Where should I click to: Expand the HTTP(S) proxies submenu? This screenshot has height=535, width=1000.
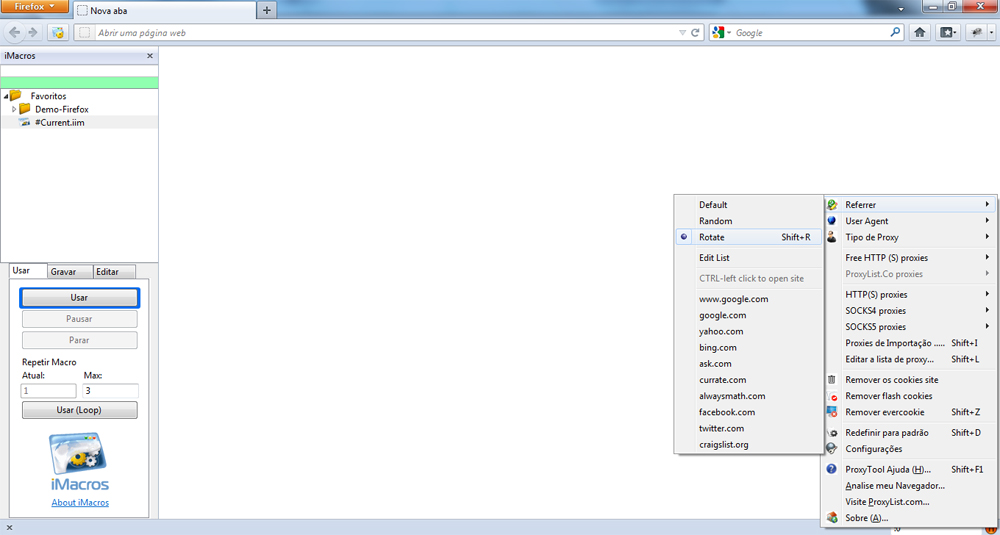[909, 295]
